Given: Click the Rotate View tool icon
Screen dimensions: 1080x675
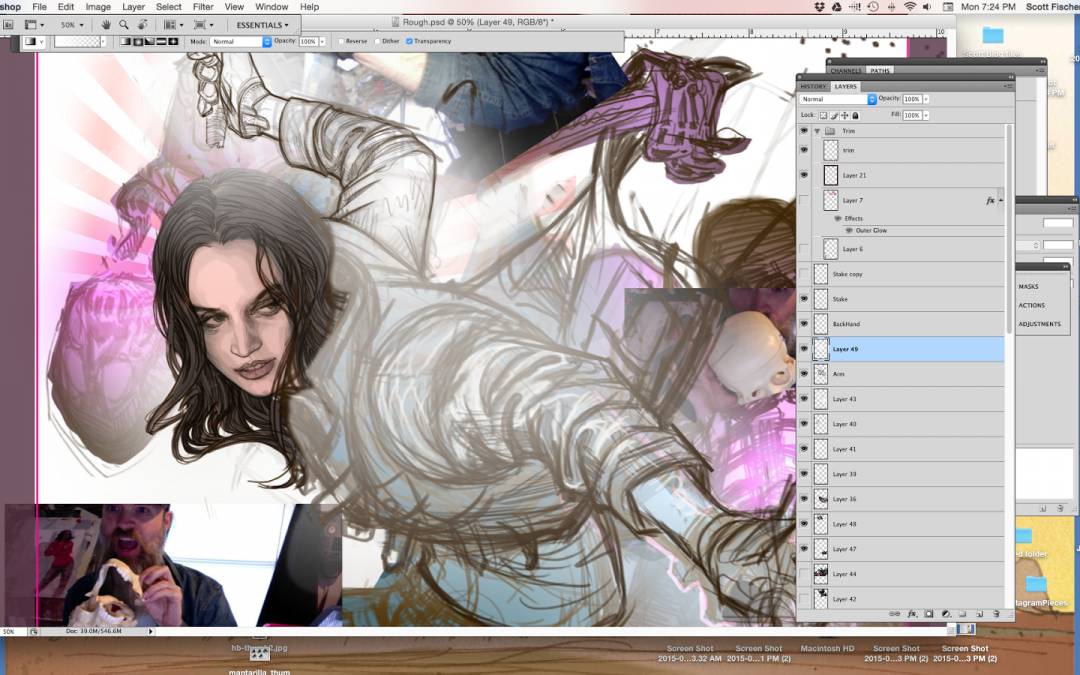Looking at the screenshot, I should pos(141,24).
